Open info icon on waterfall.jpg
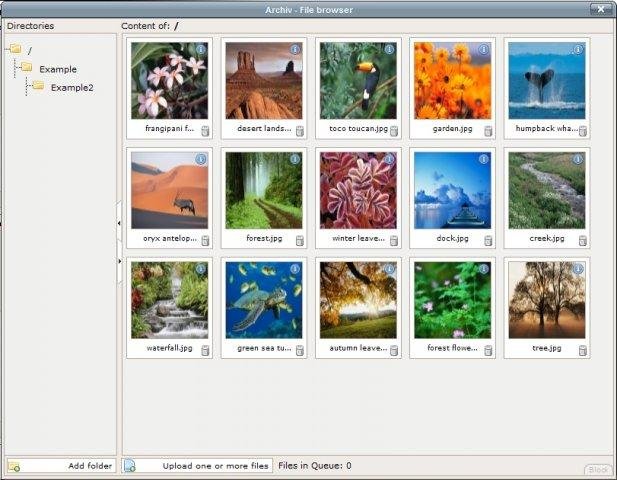Viewport: 617px width, 480px height. click(201, 269)
